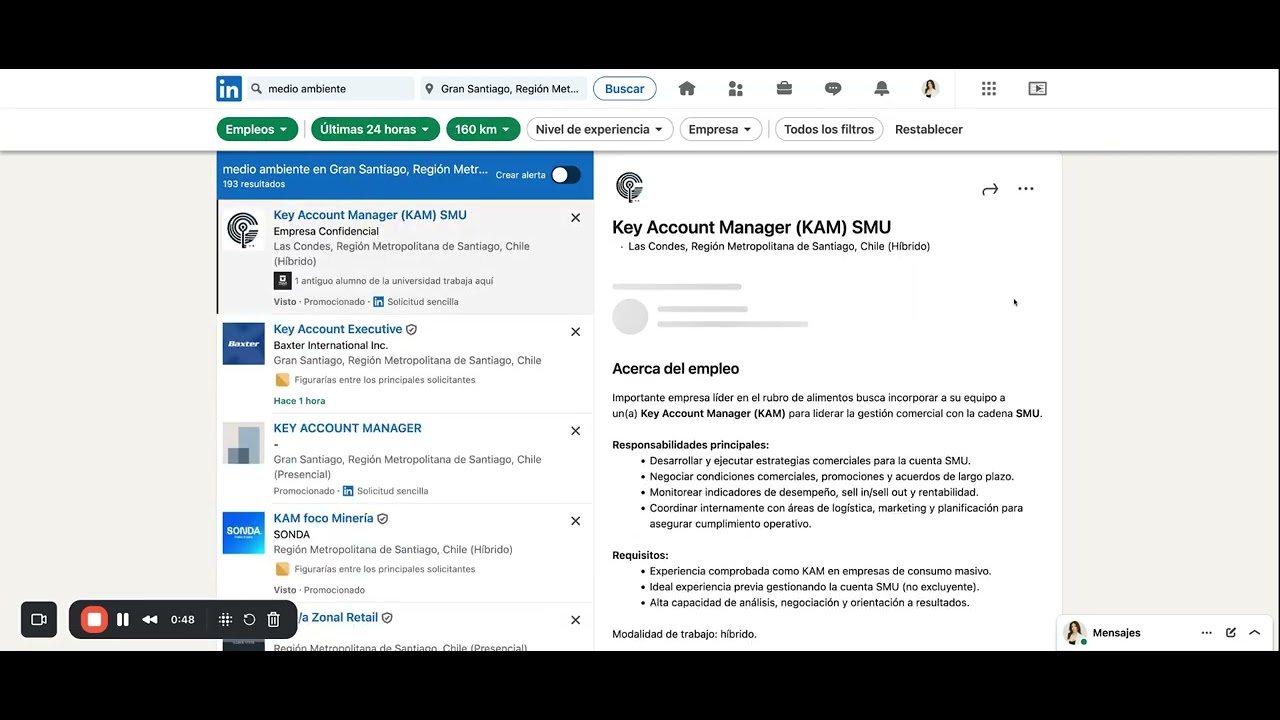
Task: Open the Notifications bell icon
Action: click(881, 89)
